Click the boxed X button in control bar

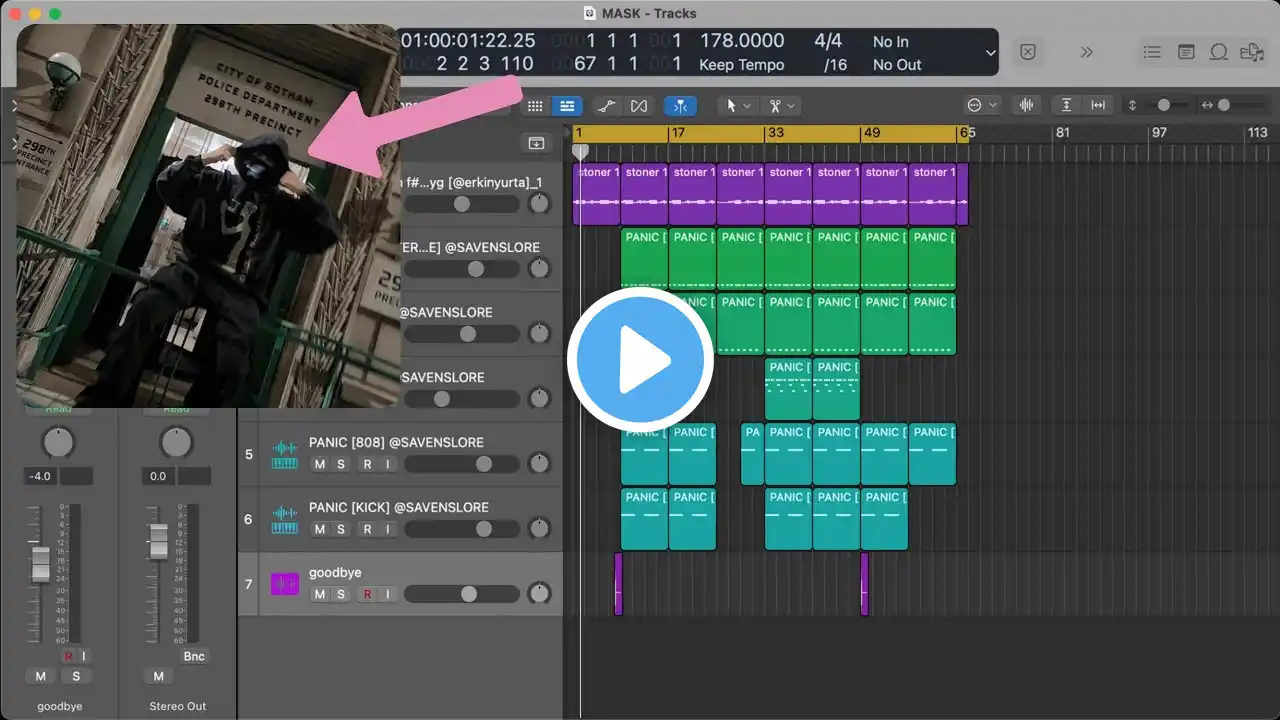click(x=1028, y=52)
